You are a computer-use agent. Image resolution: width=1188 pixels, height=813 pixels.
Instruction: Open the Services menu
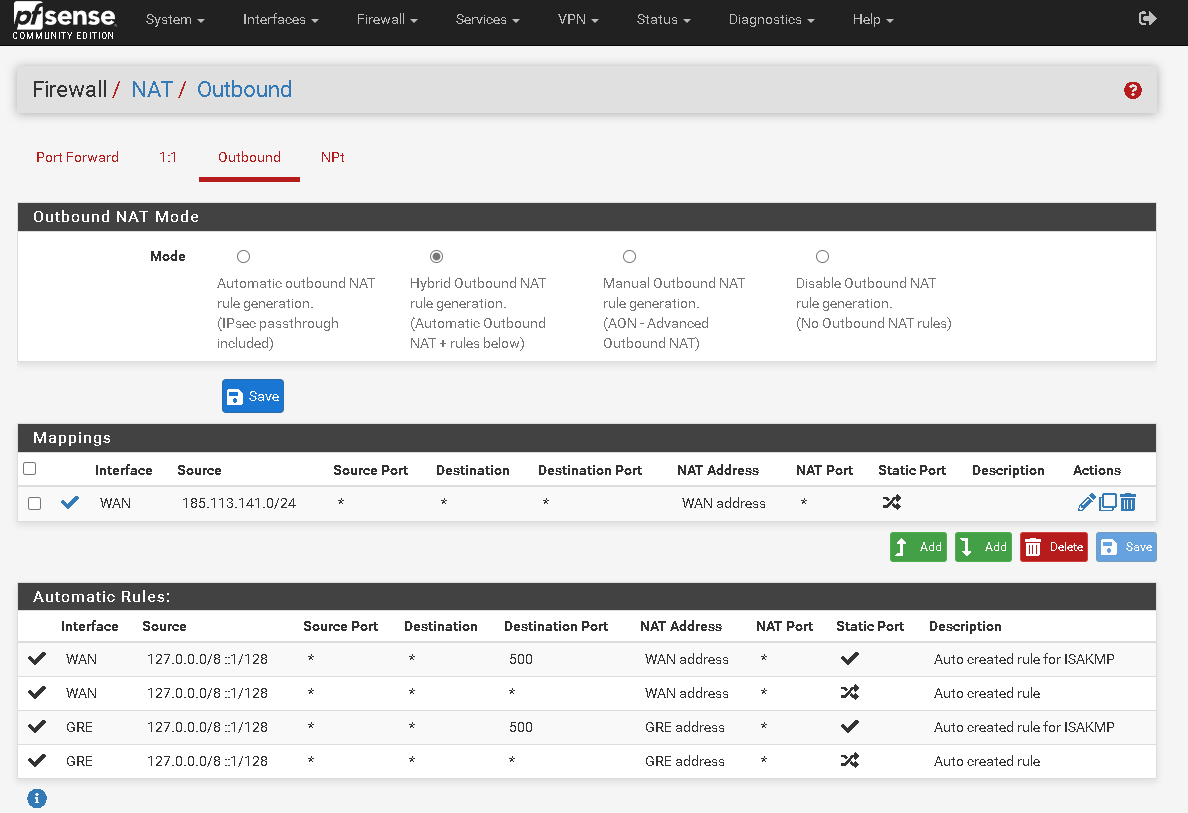click(x=487, y=20)
